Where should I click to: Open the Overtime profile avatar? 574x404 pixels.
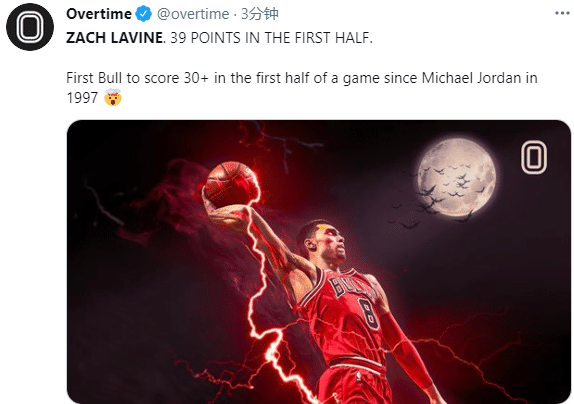tap(30, 27)
